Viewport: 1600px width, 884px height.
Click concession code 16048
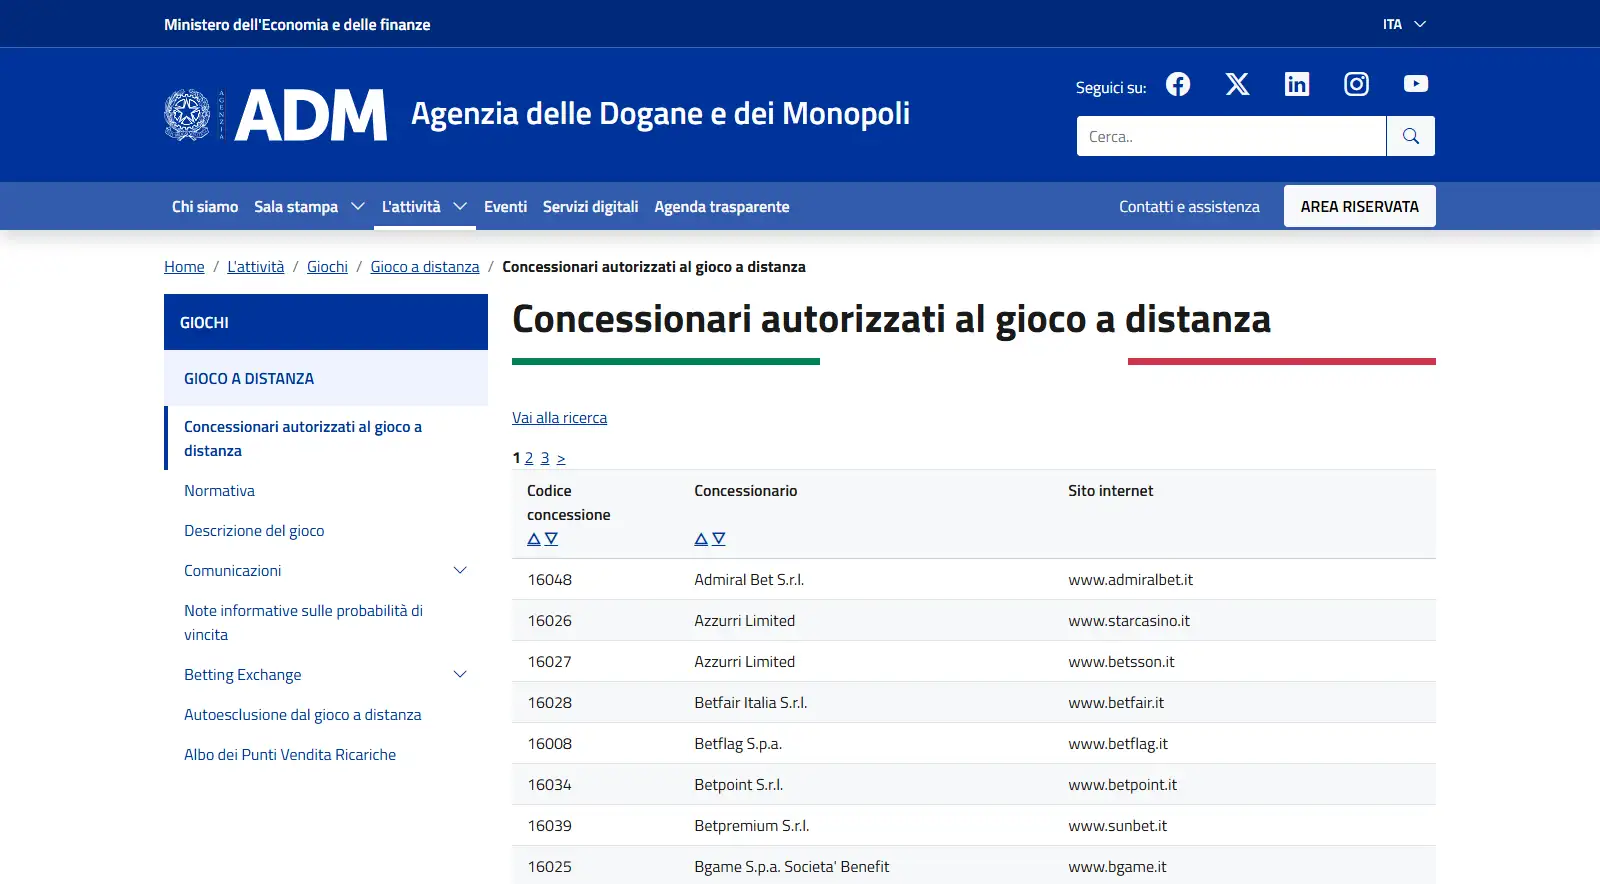550,579
